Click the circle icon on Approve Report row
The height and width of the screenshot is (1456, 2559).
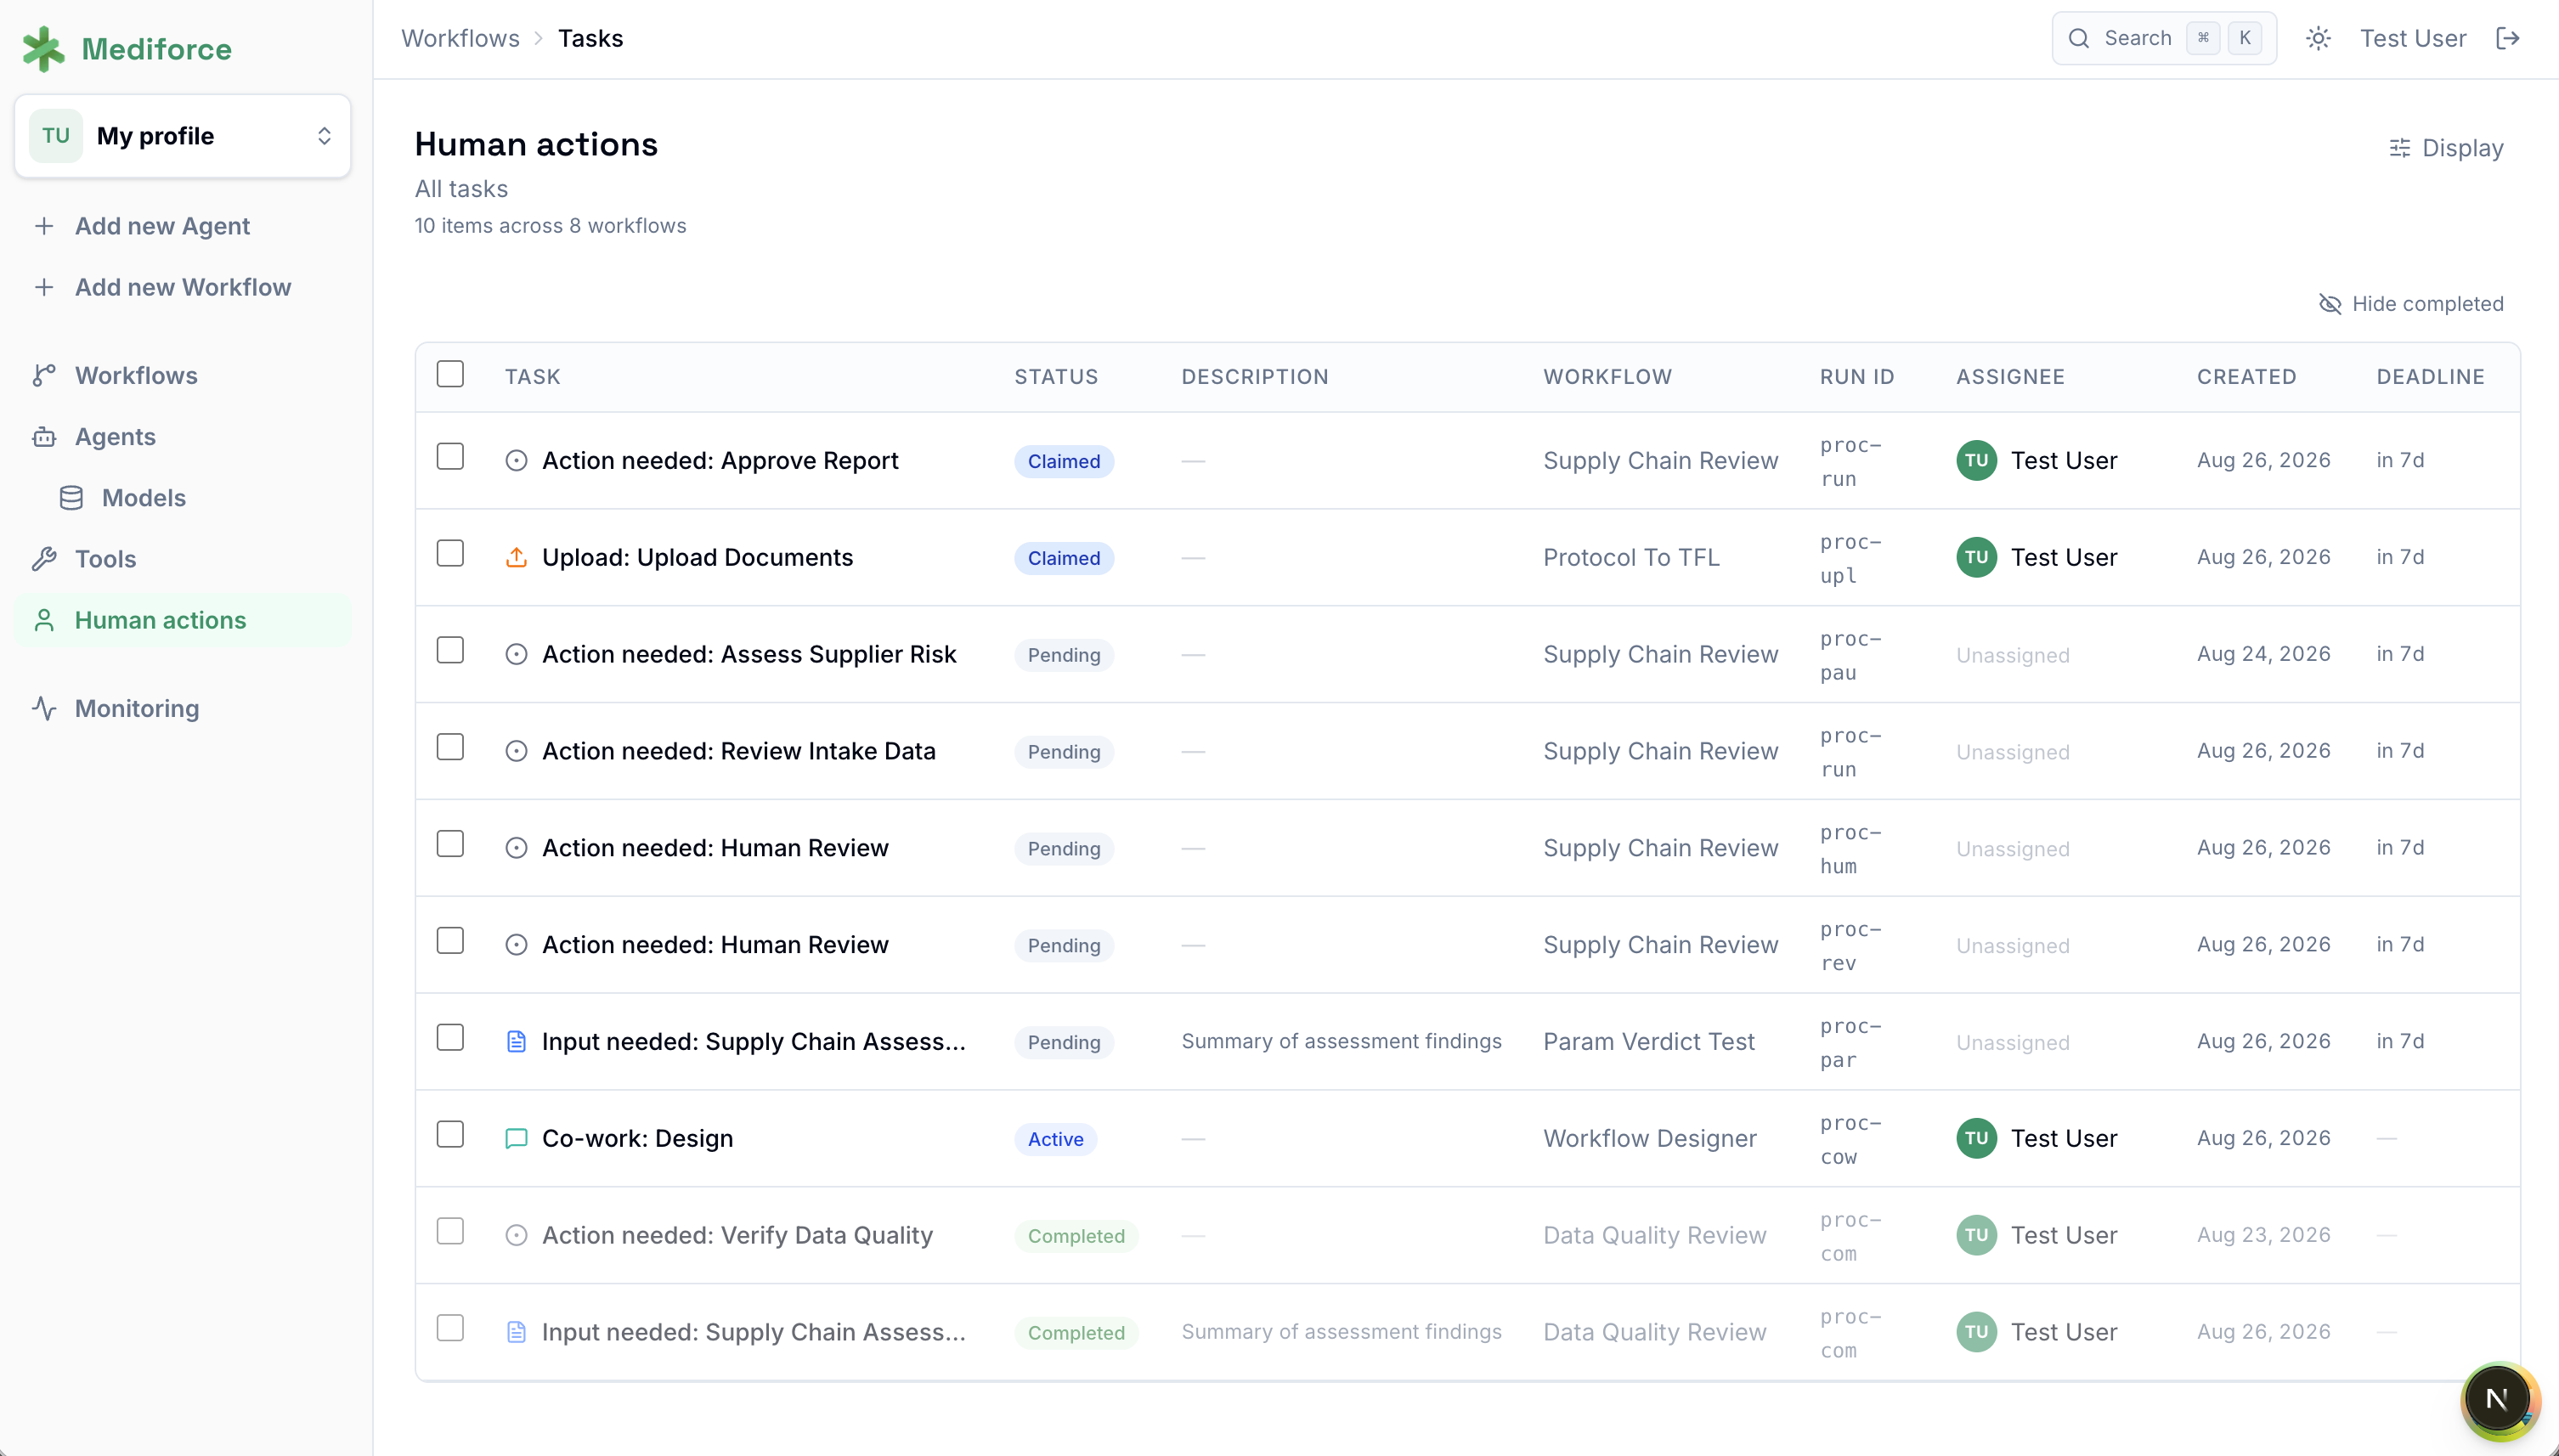point(516,460)
